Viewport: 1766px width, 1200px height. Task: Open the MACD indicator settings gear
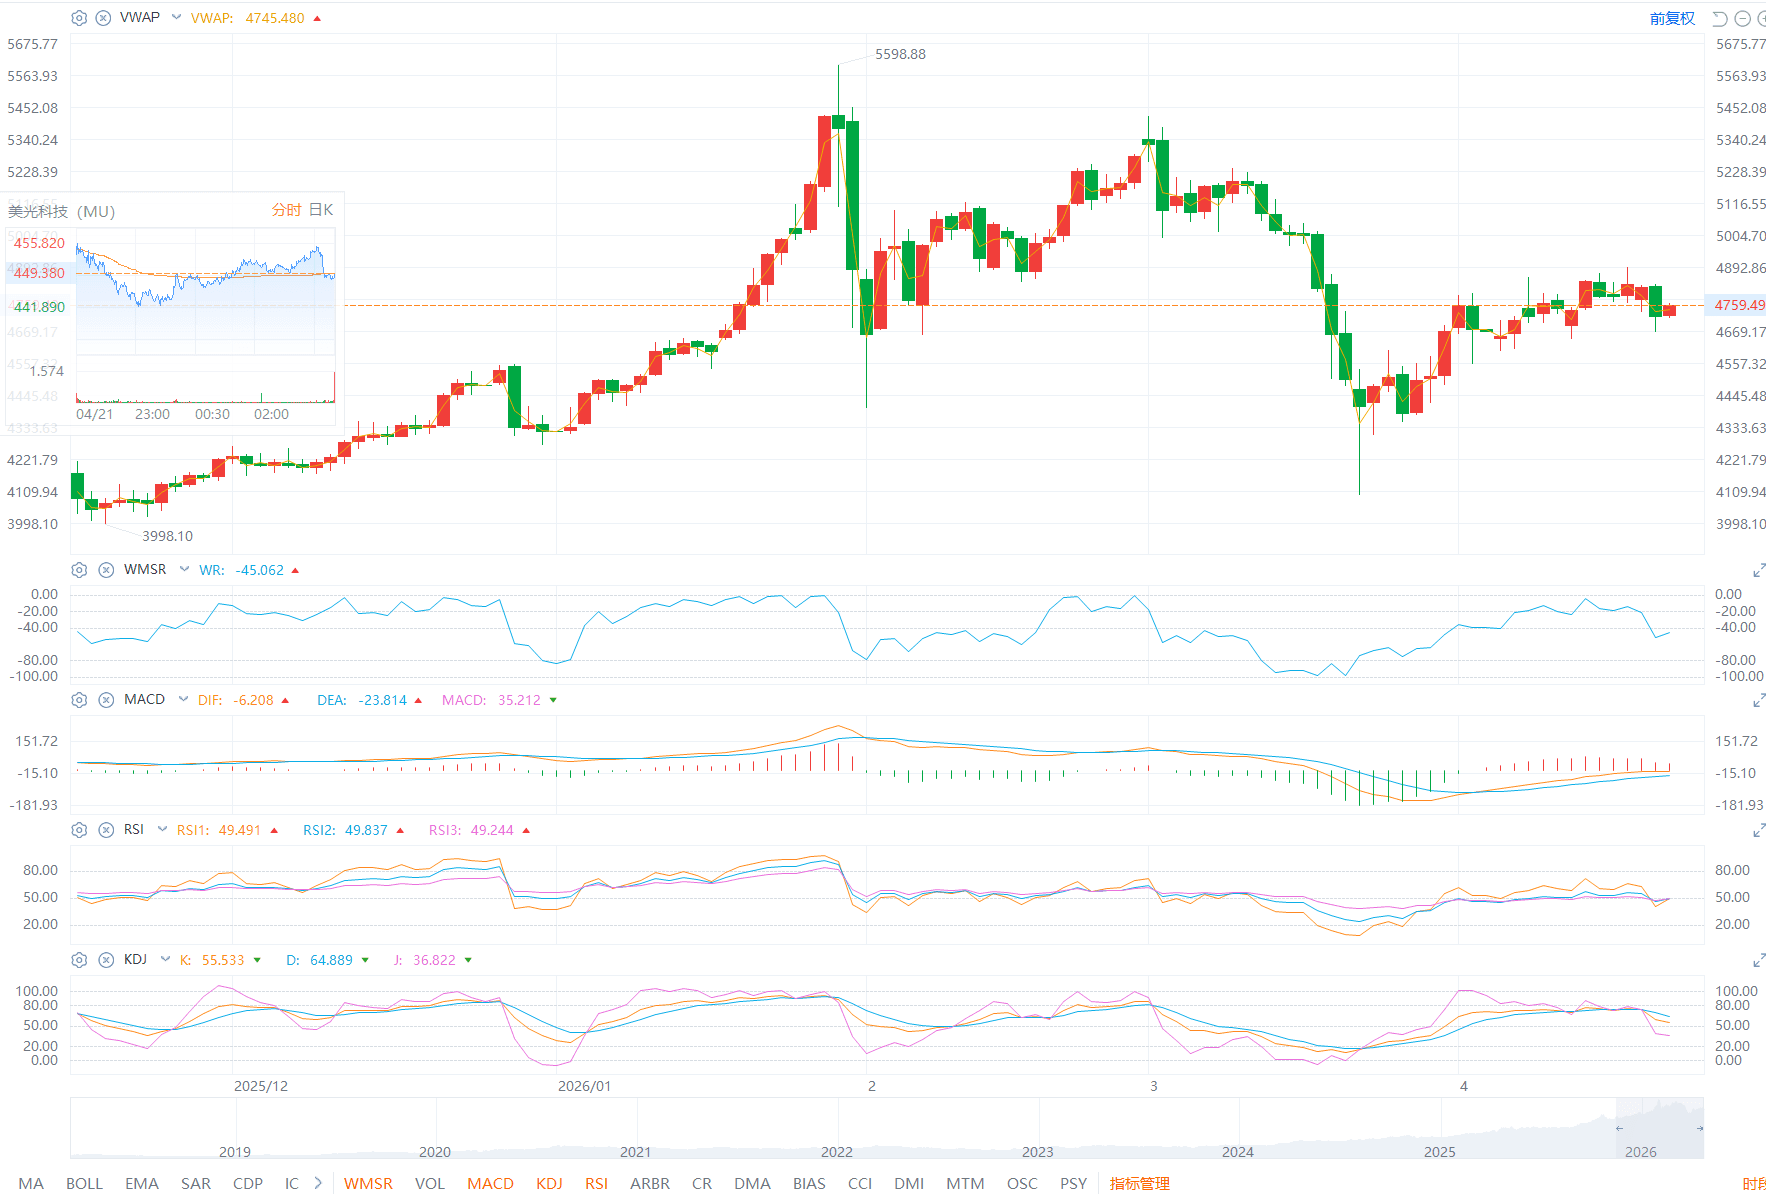(79, 699)
